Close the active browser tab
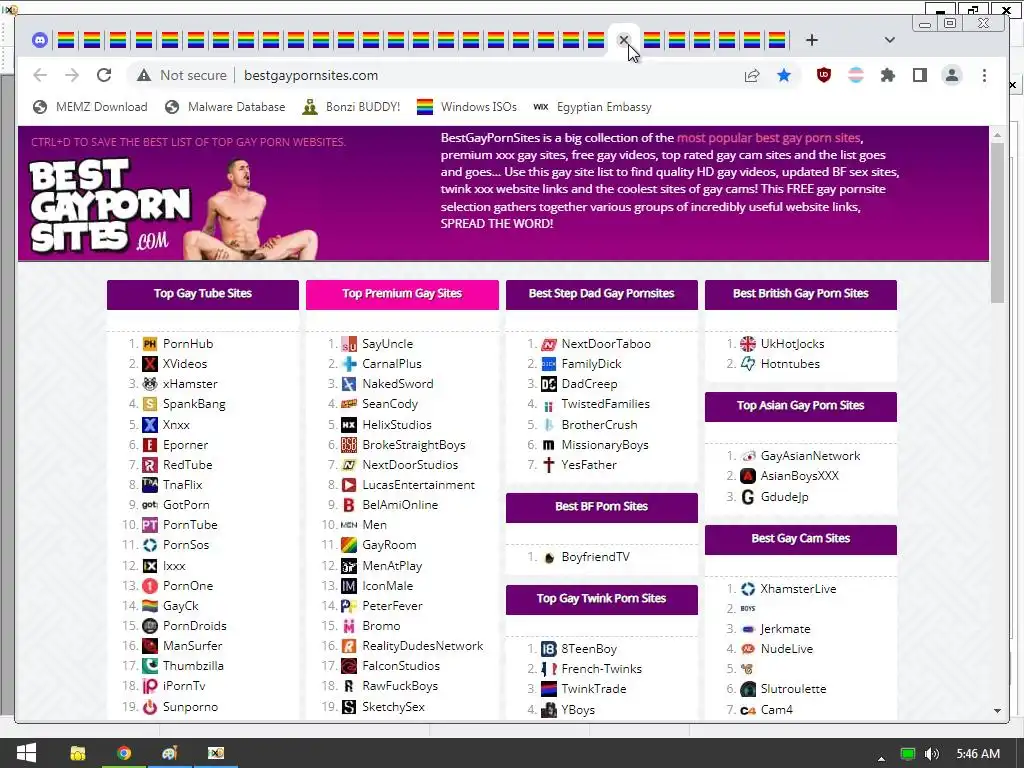The image size is (1024, 768). (x=624, y=40)
